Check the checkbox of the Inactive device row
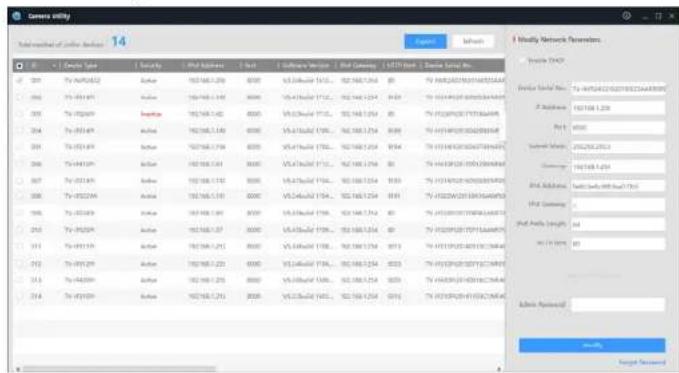This screenshot has height=373, width=679. (x=19, y=114)
